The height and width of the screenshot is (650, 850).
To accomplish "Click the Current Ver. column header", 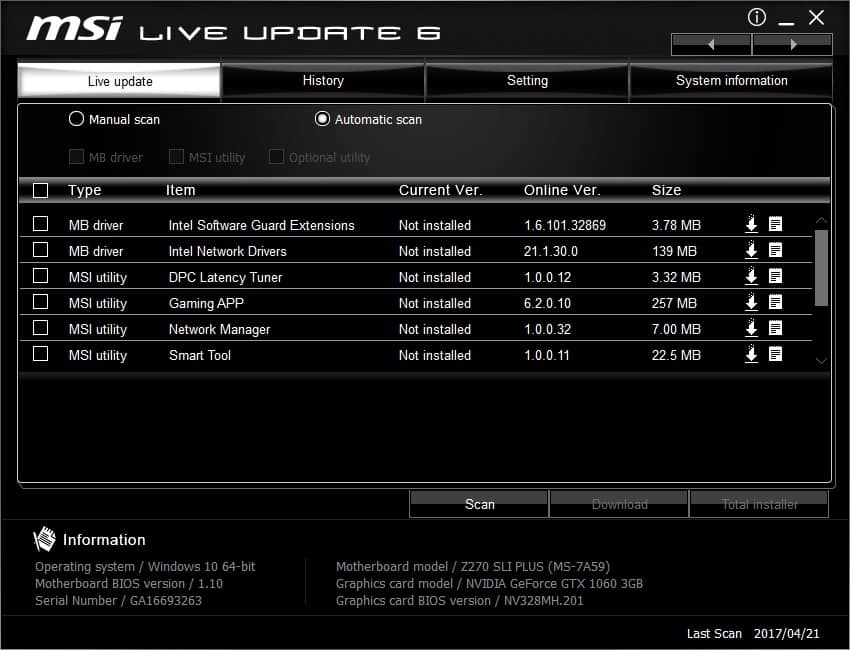I will click(440, 190).
